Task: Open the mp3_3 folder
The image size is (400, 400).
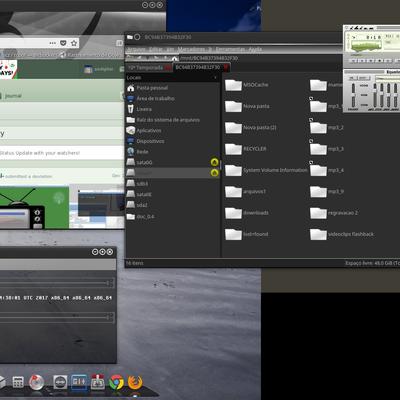Action: point(327,149)
